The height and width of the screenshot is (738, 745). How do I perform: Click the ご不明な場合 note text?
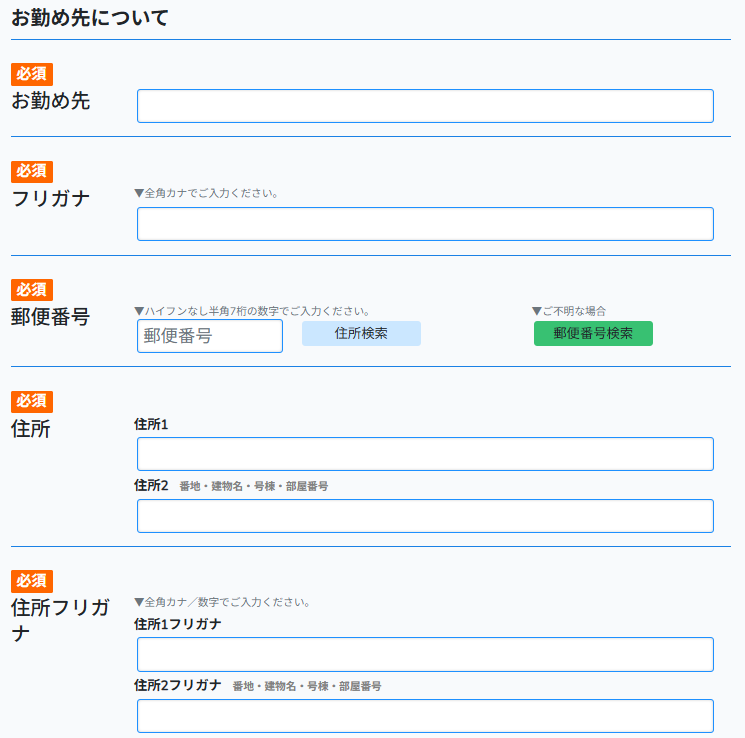coord(569,311)
